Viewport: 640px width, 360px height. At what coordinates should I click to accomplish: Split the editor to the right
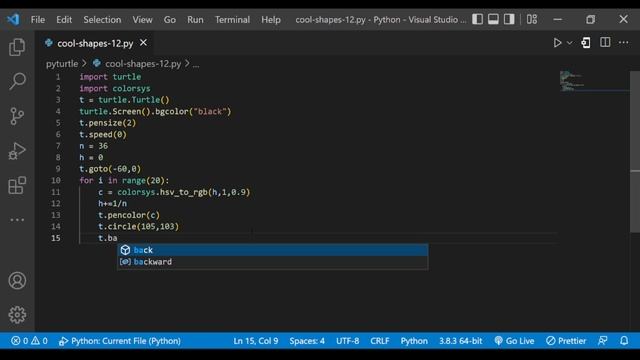click(605, 42)
